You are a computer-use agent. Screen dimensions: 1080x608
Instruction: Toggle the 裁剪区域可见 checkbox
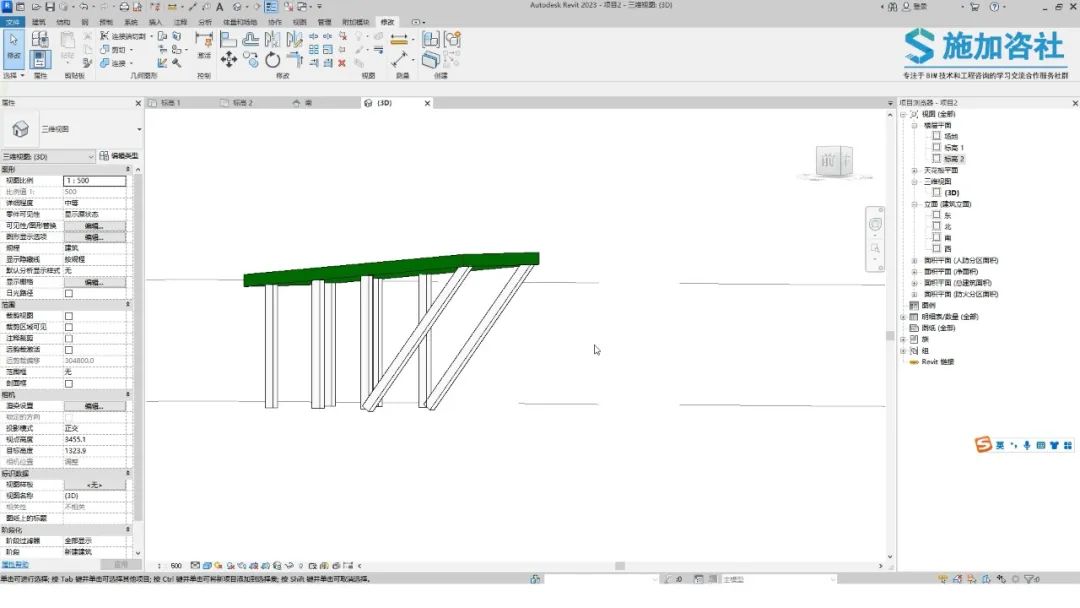[69, 327]
